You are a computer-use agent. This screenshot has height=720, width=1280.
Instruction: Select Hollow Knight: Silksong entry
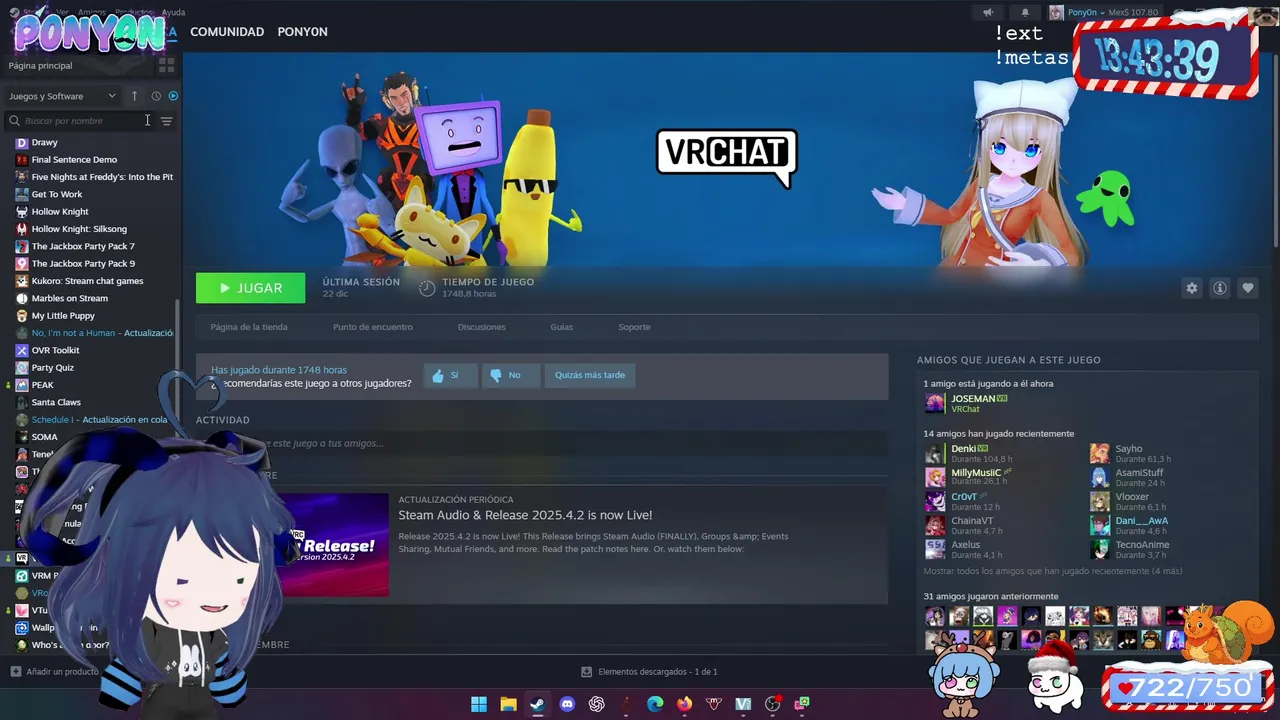[79, 229]
